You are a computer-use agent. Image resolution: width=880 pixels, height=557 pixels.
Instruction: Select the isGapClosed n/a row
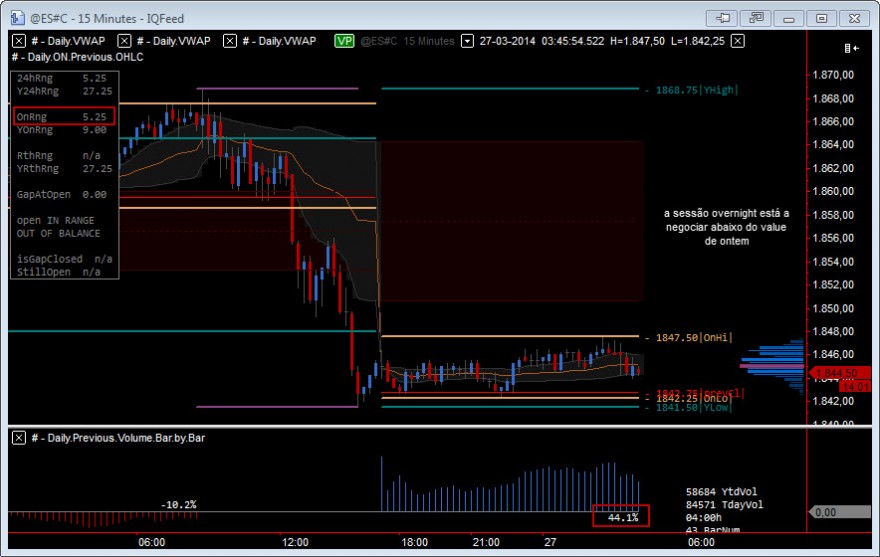coord(64,259)
